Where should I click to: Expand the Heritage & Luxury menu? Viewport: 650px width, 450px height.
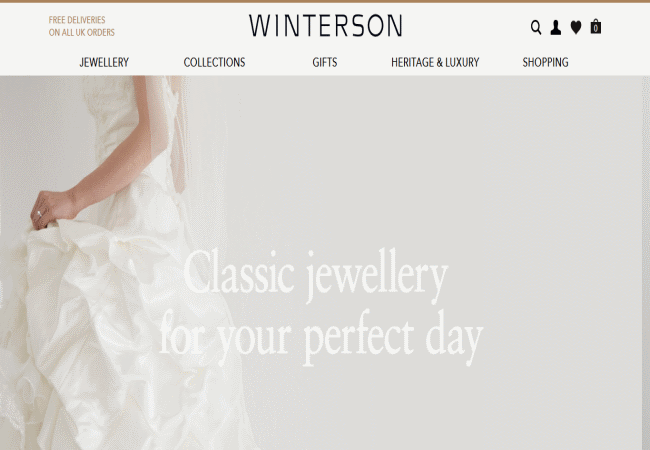click(435, 62)
